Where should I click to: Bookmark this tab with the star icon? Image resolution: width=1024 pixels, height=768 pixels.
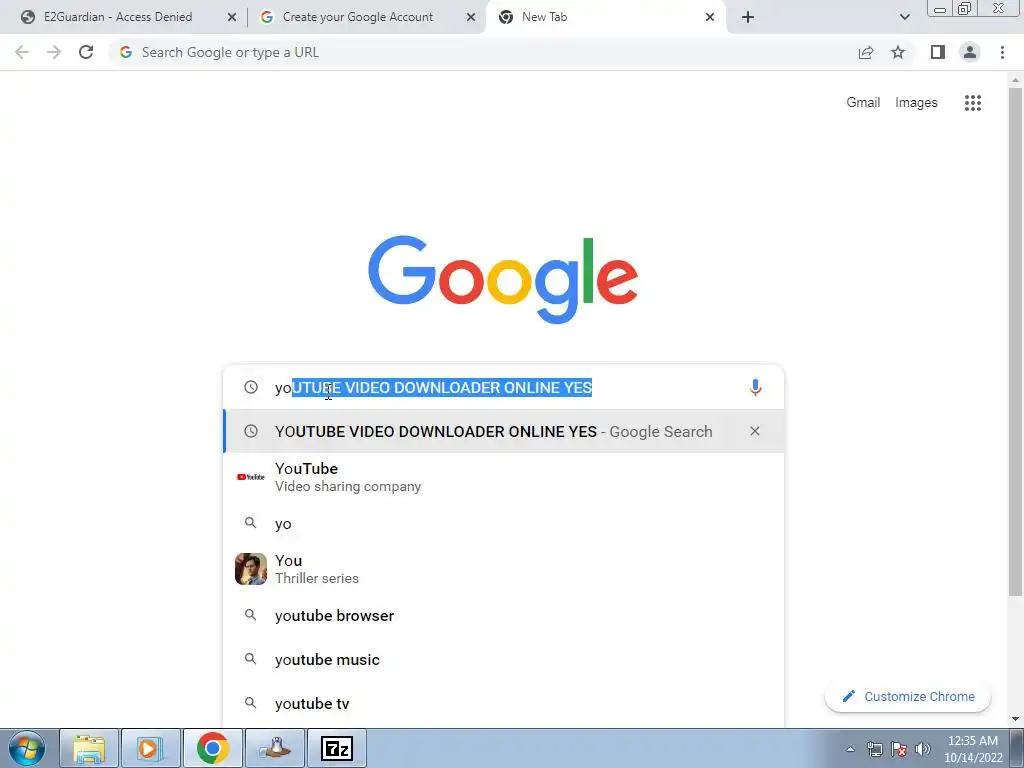click(898, 52)
